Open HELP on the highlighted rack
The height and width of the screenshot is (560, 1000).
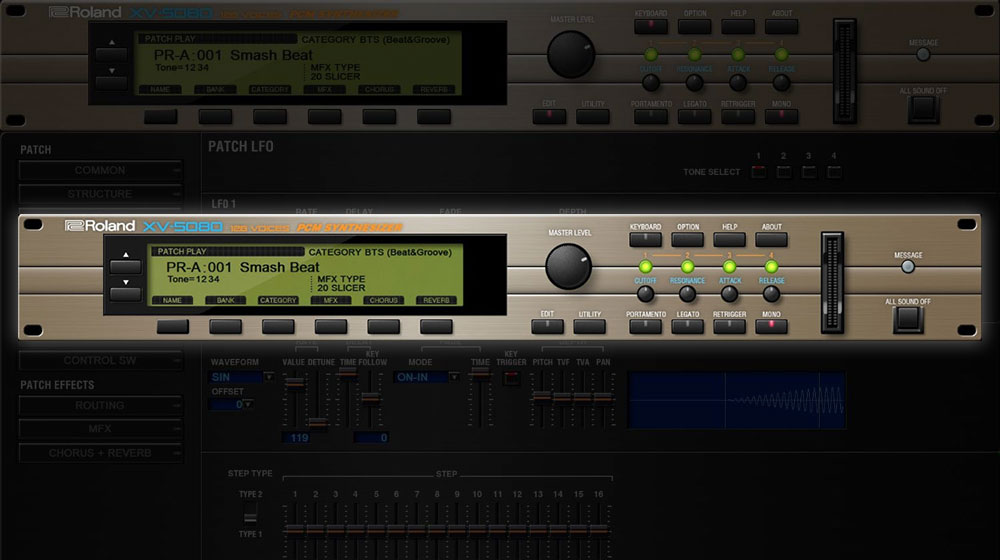(729, 240)
